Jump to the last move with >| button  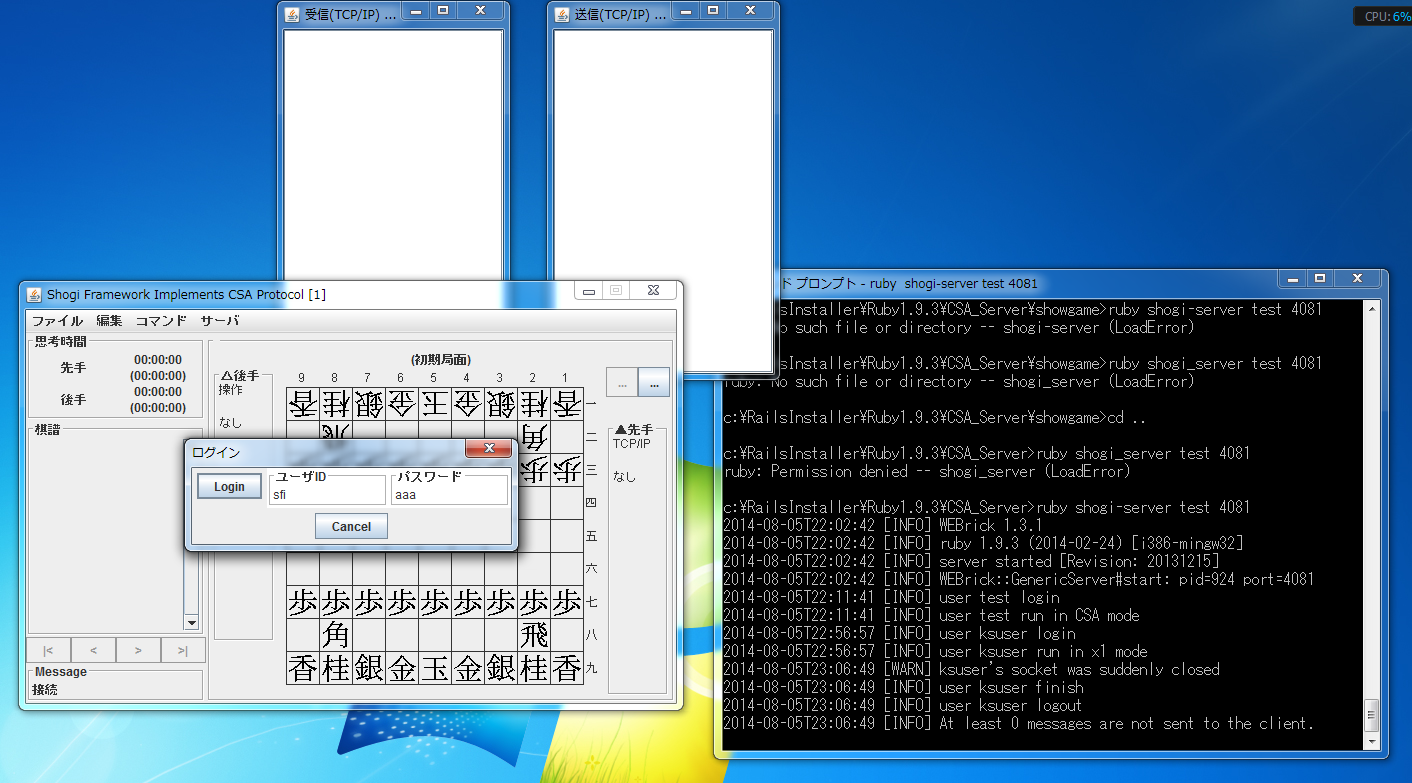tap(183, 650)
